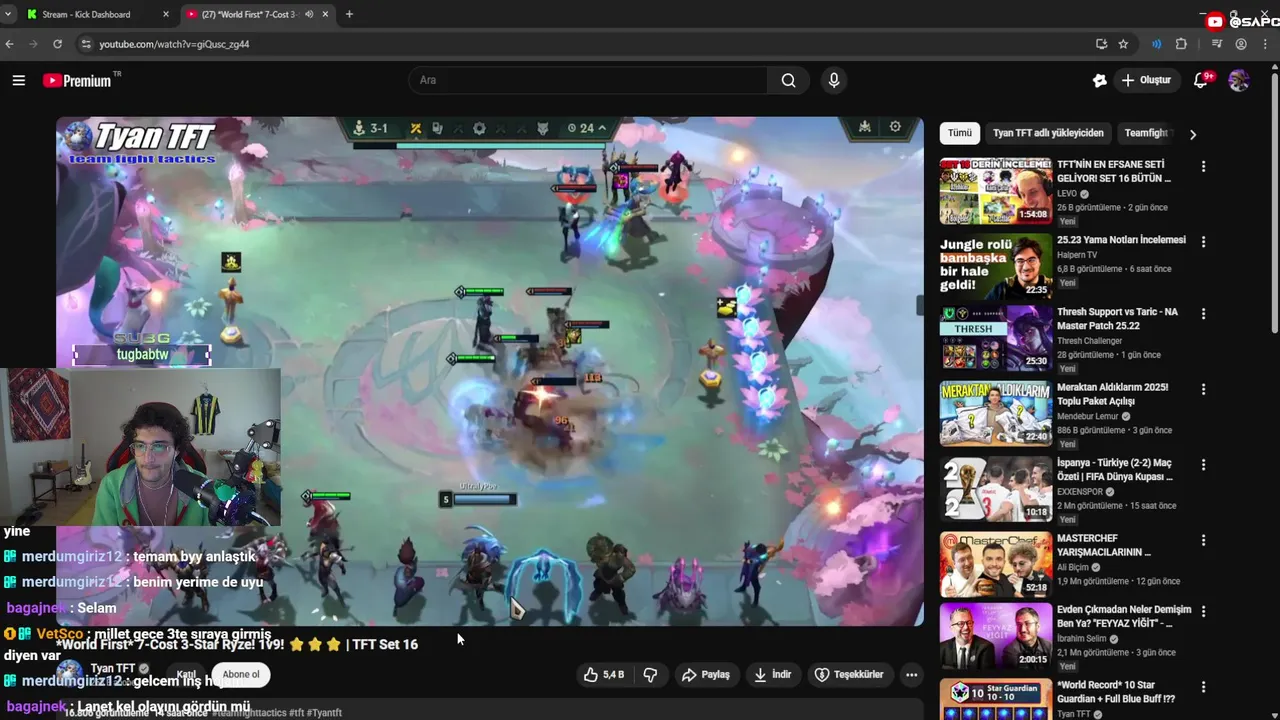
Task: Click the in-game round timer 24 indicator
Action: [586, 128]
